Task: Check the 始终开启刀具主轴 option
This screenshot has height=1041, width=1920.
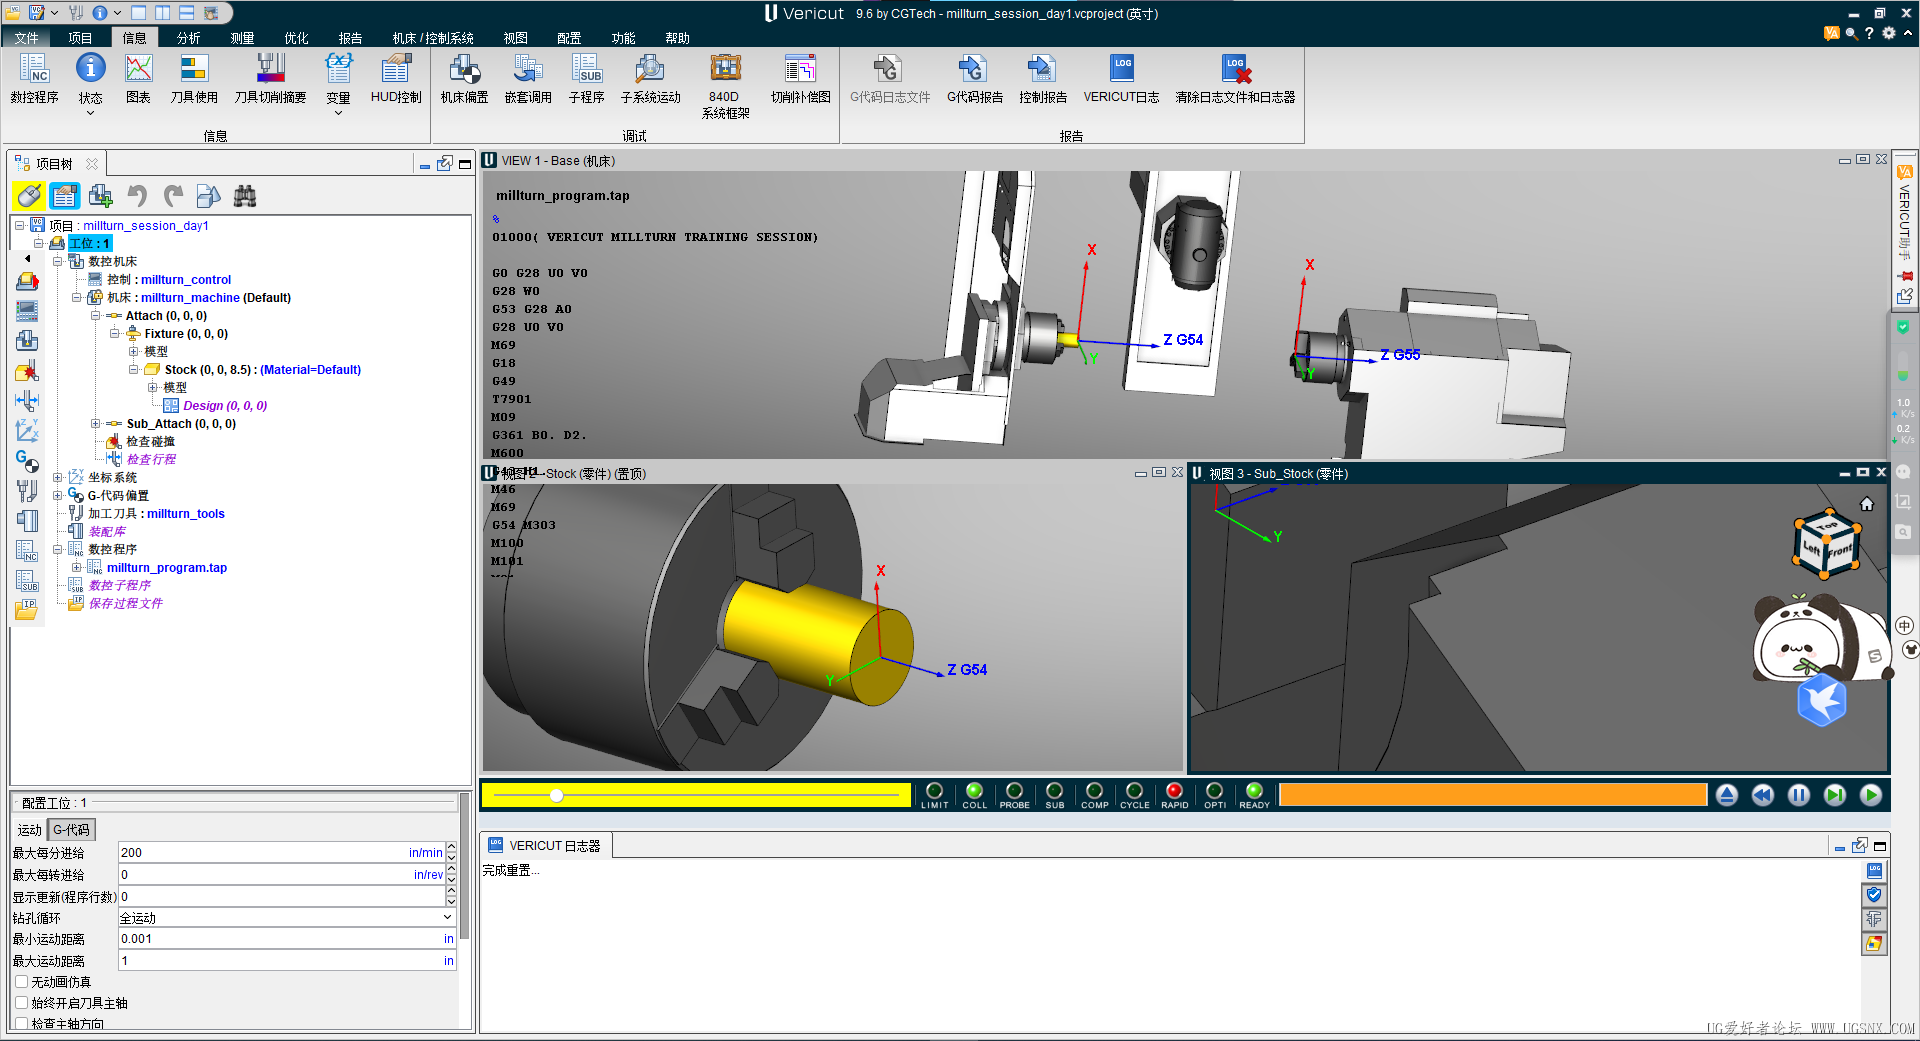Action: click(22, 1003)
